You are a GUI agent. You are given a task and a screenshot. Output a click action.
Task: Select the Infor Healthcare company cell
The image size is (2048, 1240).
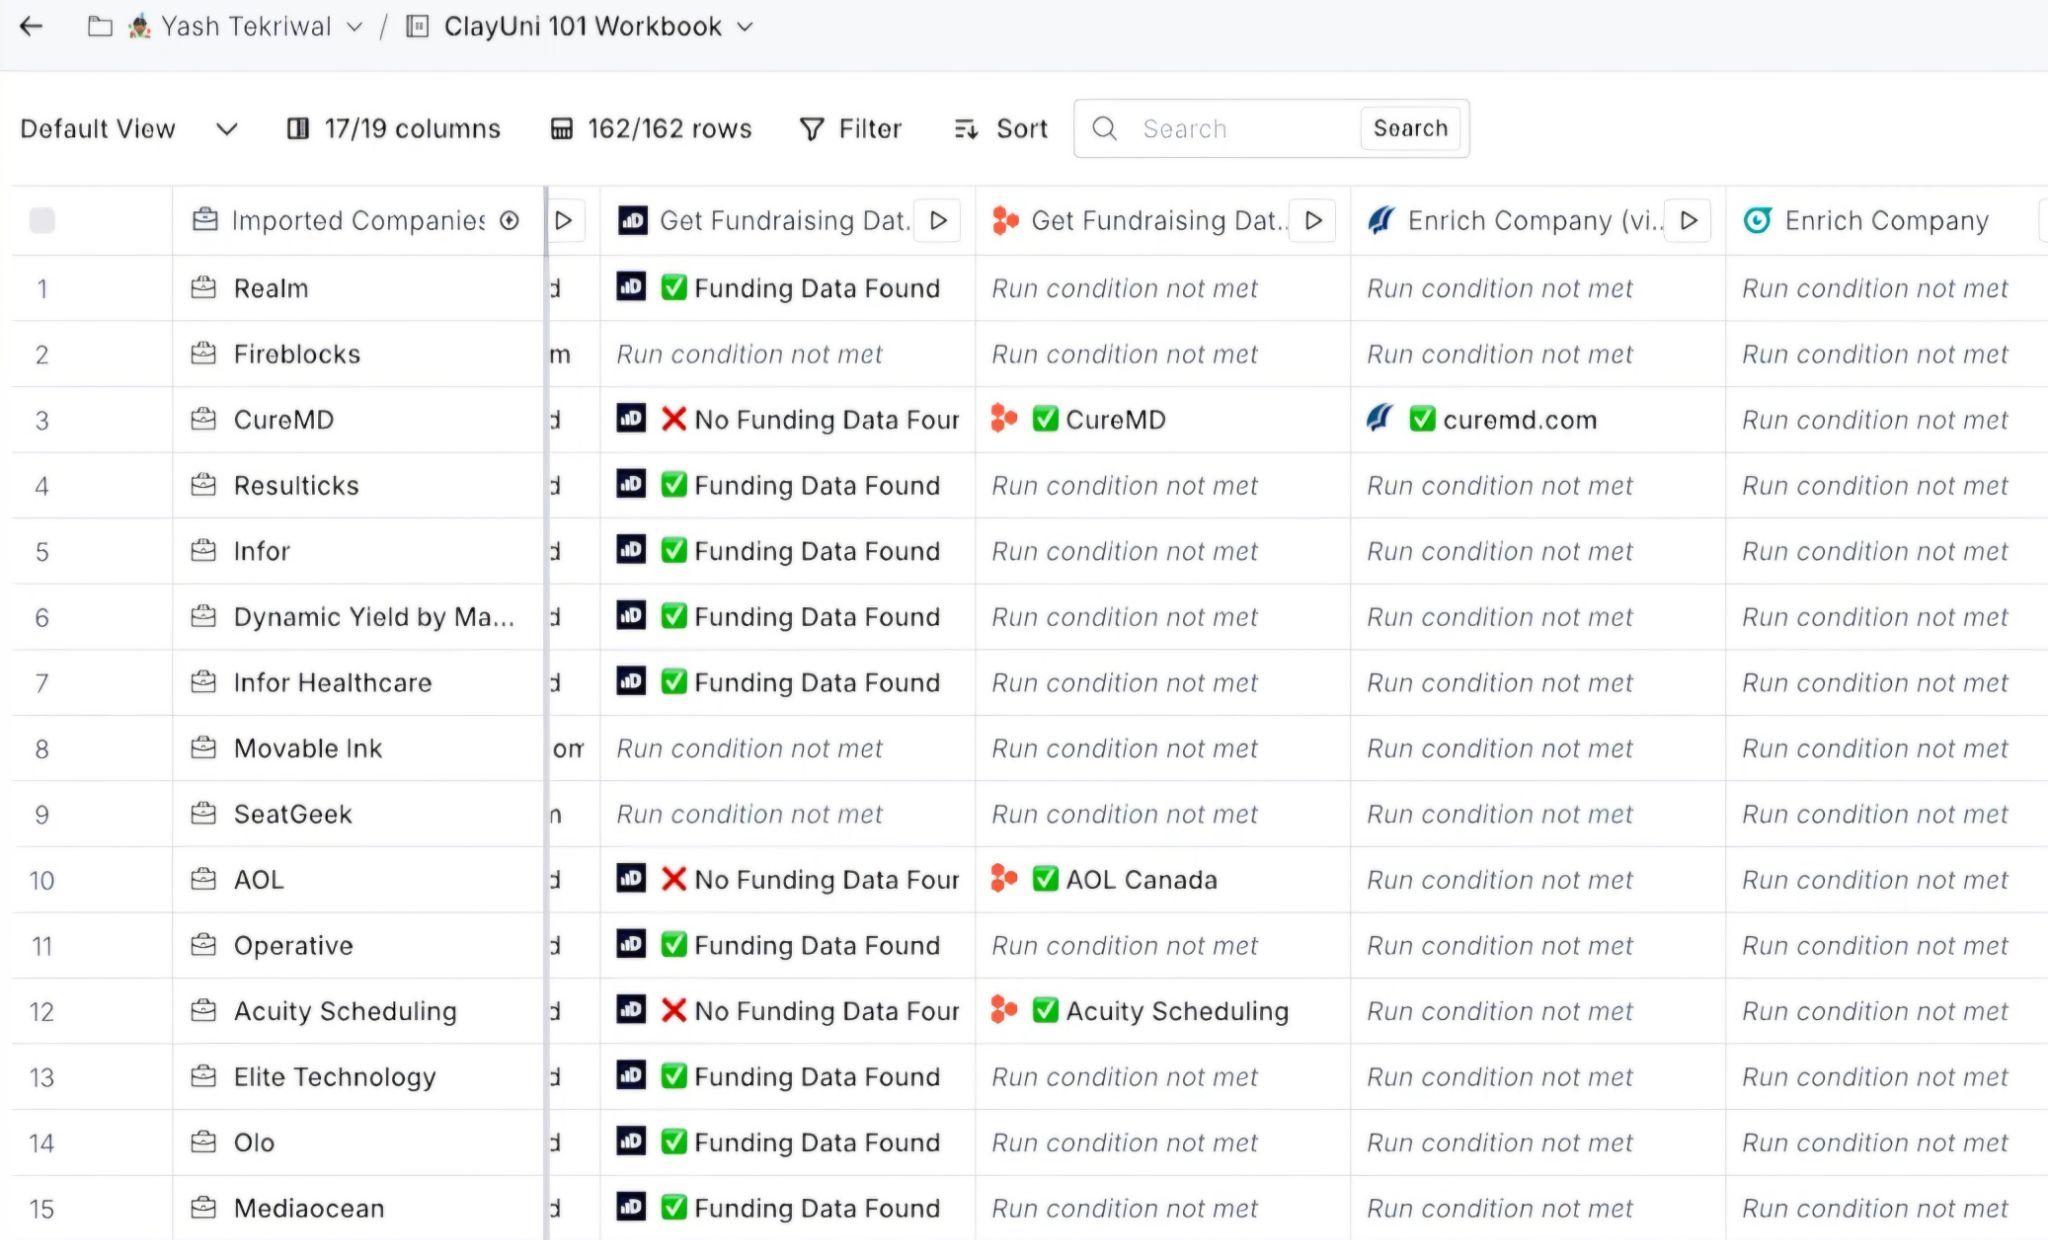(x=358, y=683)
